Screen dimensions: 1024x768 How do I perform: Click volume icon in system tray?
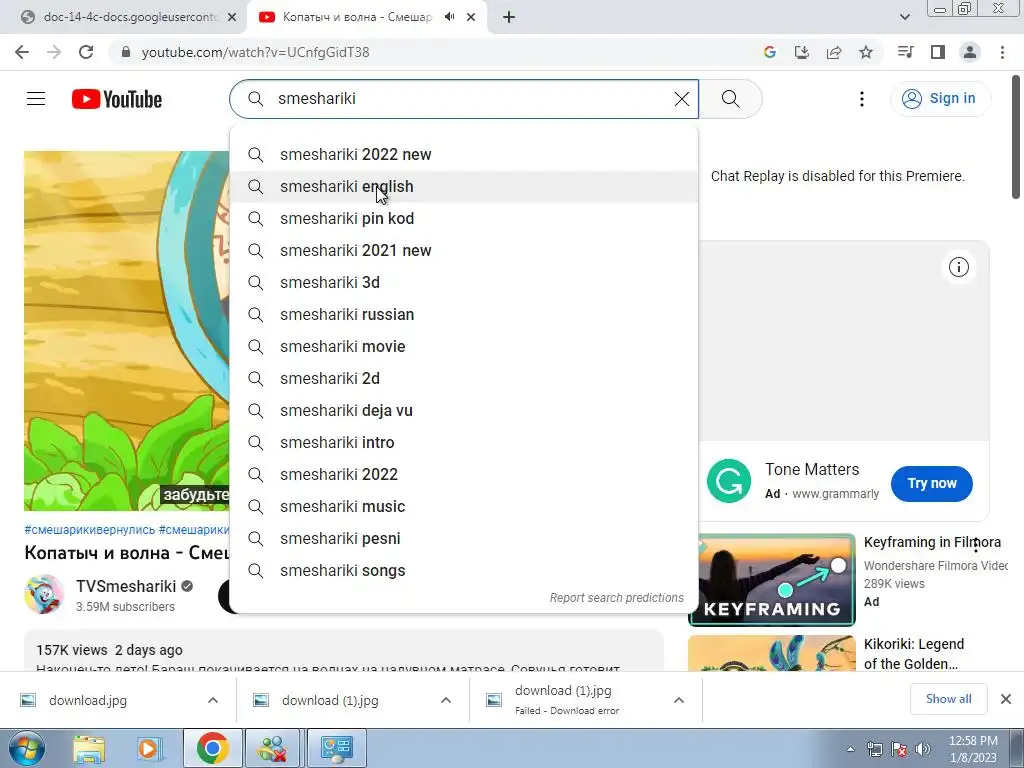coord(923,749)
